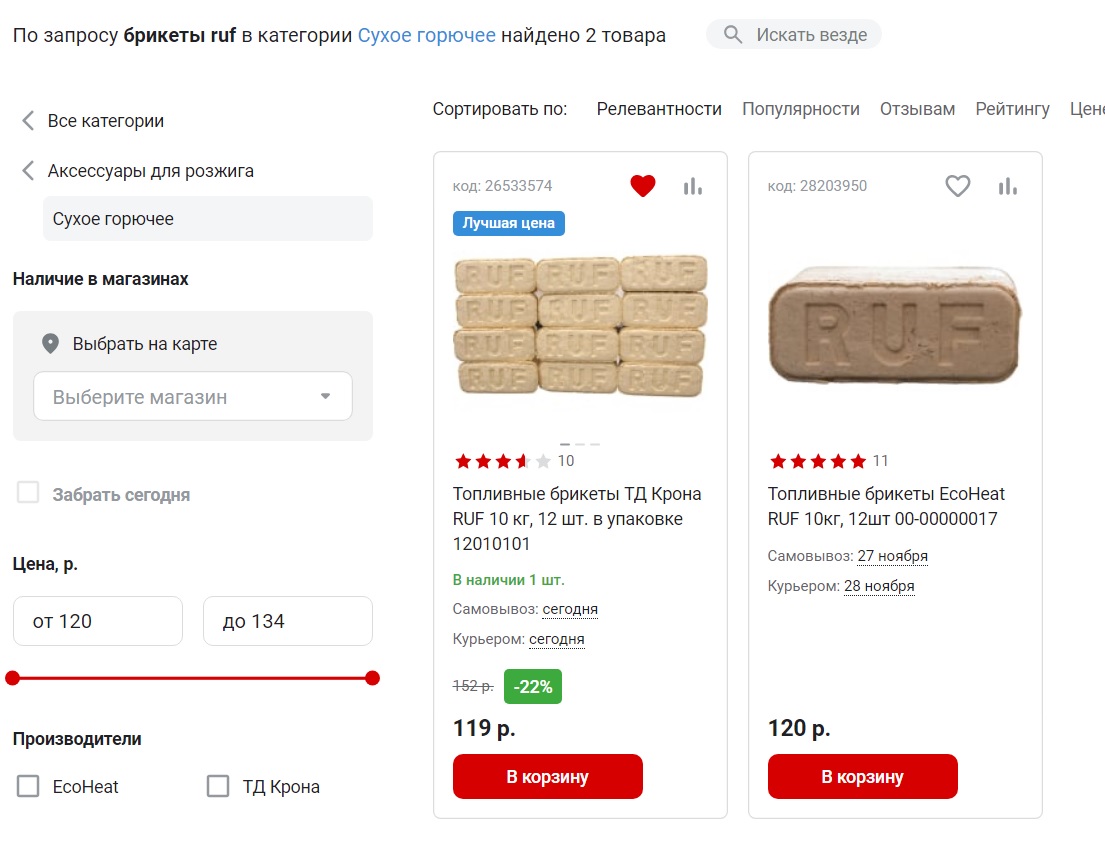Add EcoHeat briquettes to favorites (heart outline)
Image resolution: width=1105 pixels, height=844 pixels.
tap(958, 186)
